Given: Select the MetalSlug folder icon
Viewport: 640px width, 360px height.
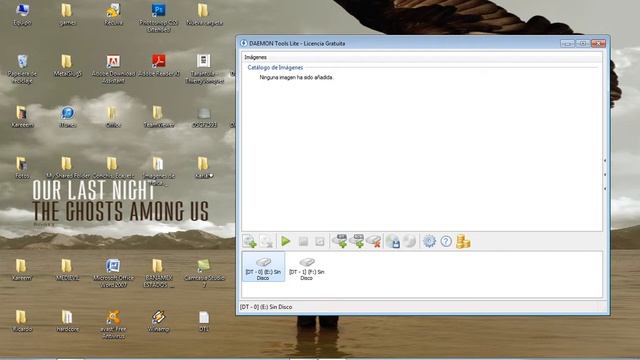Looking at the screenshot, I should point(67,66).
